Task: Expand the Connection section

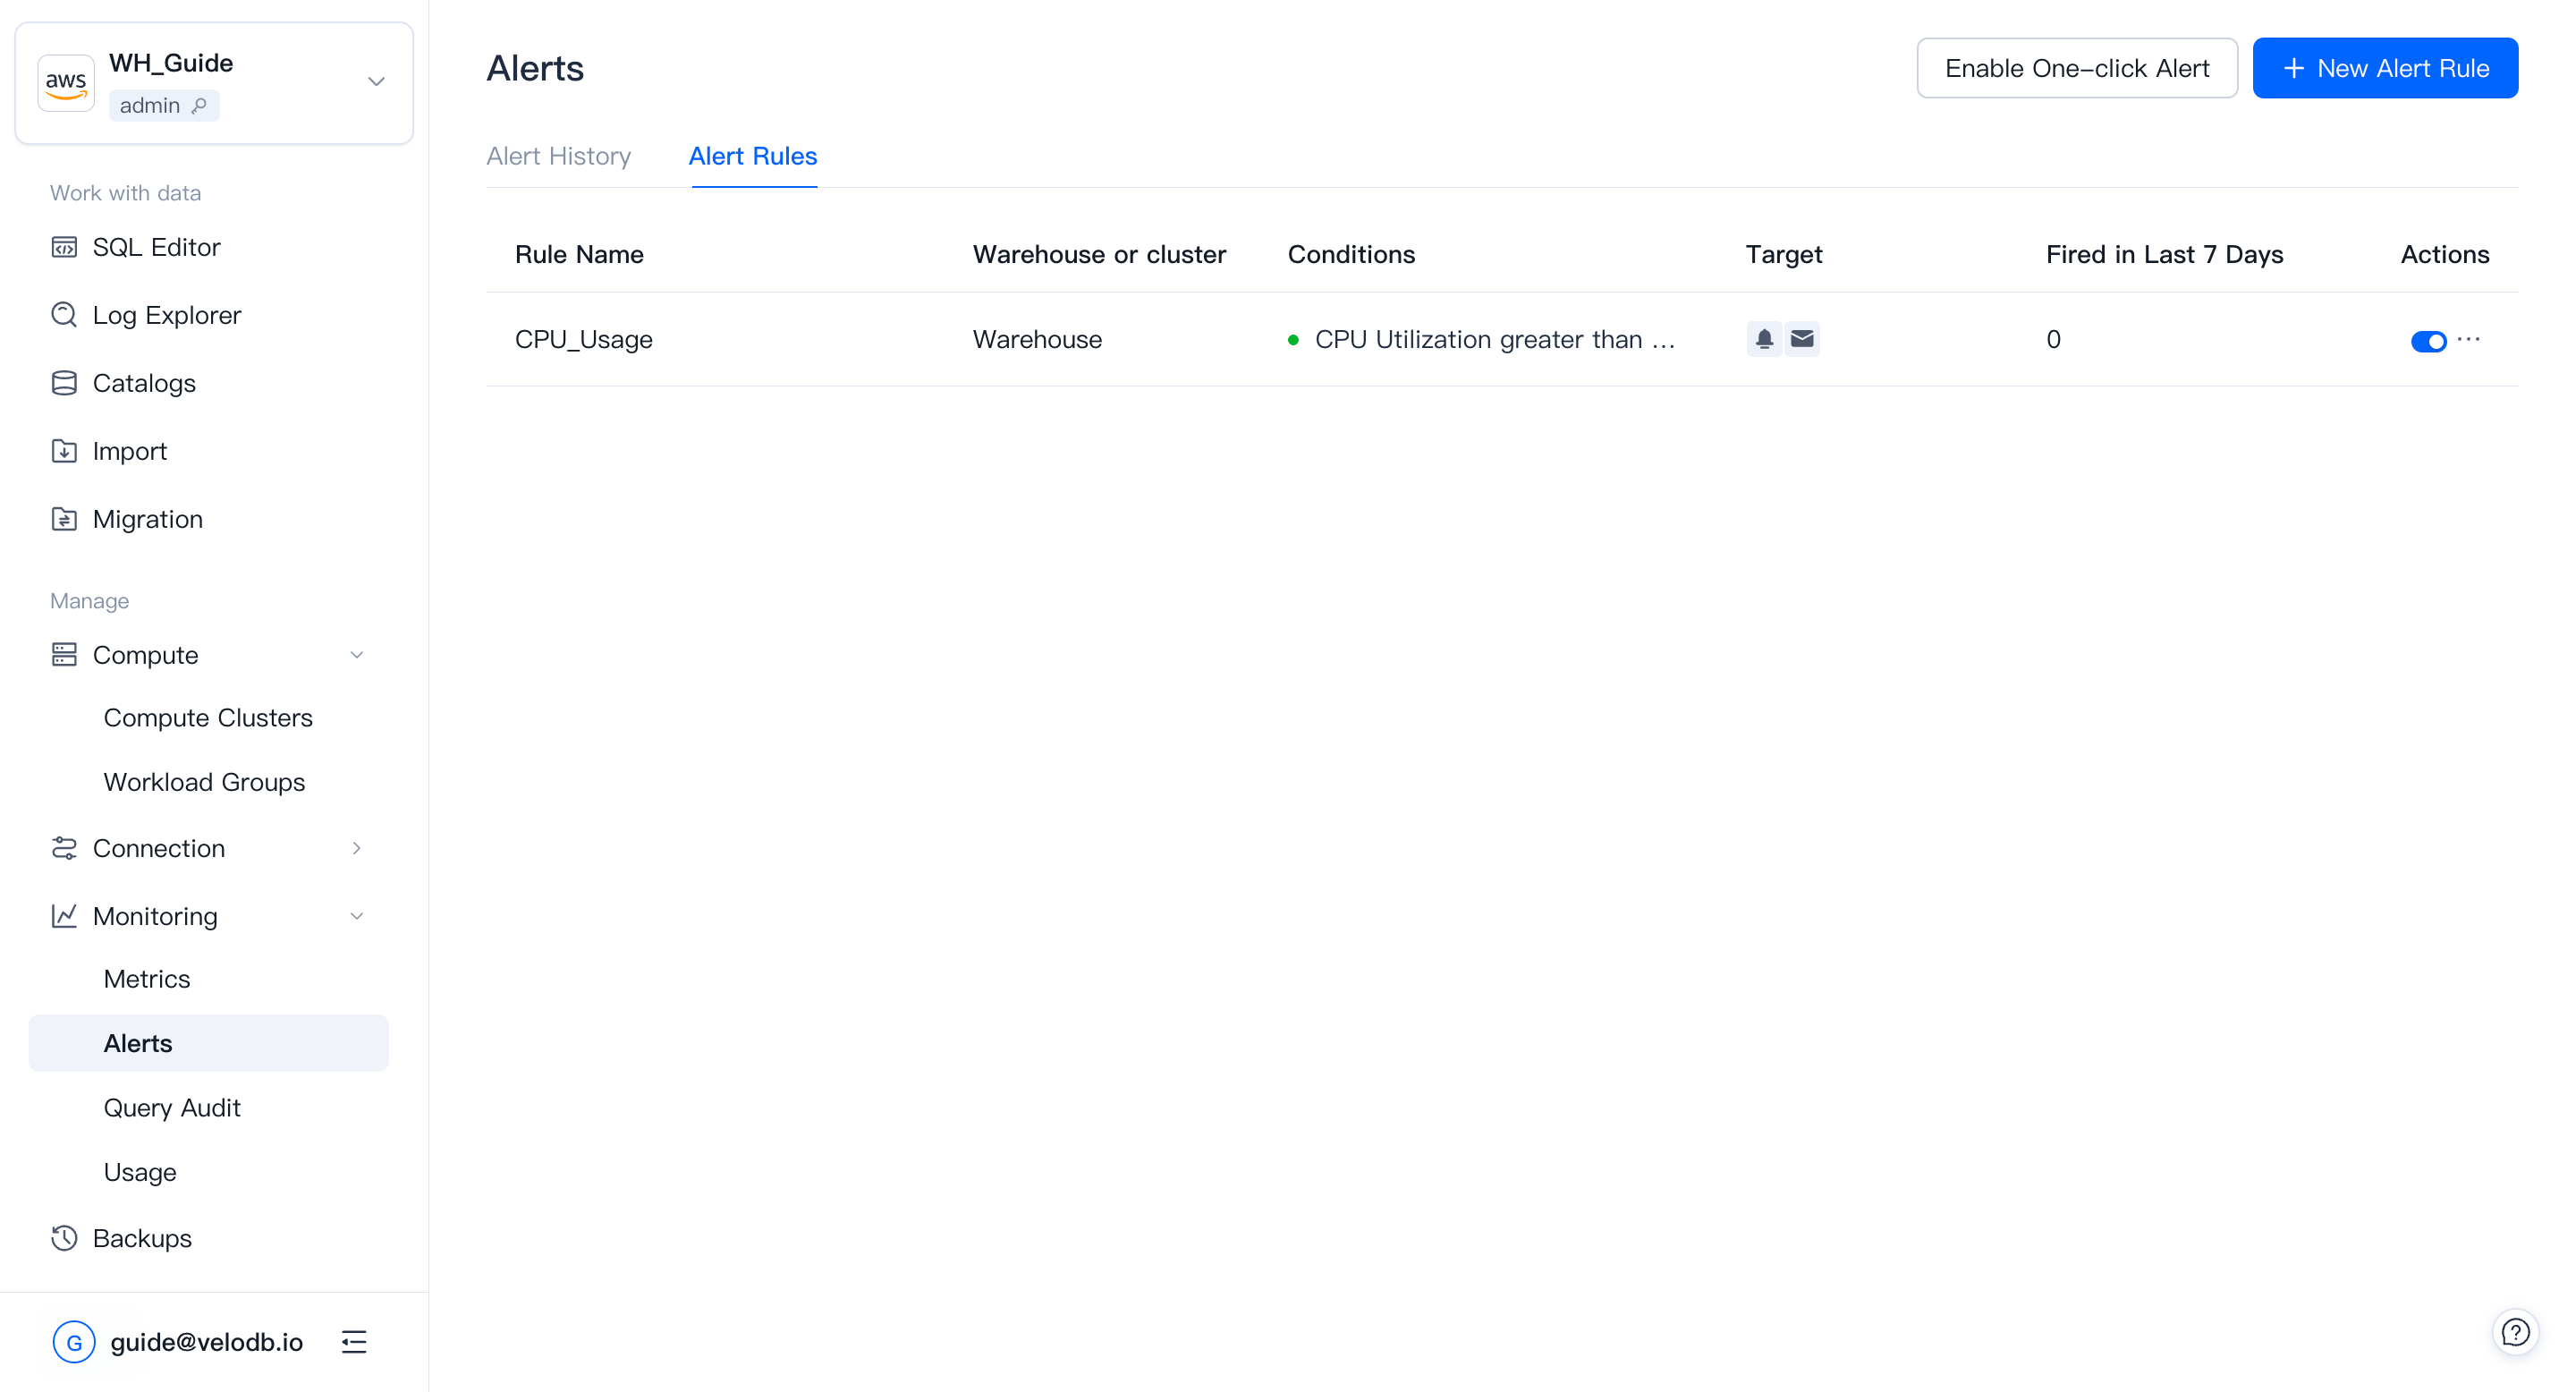Action: click(x=356, y=848)
